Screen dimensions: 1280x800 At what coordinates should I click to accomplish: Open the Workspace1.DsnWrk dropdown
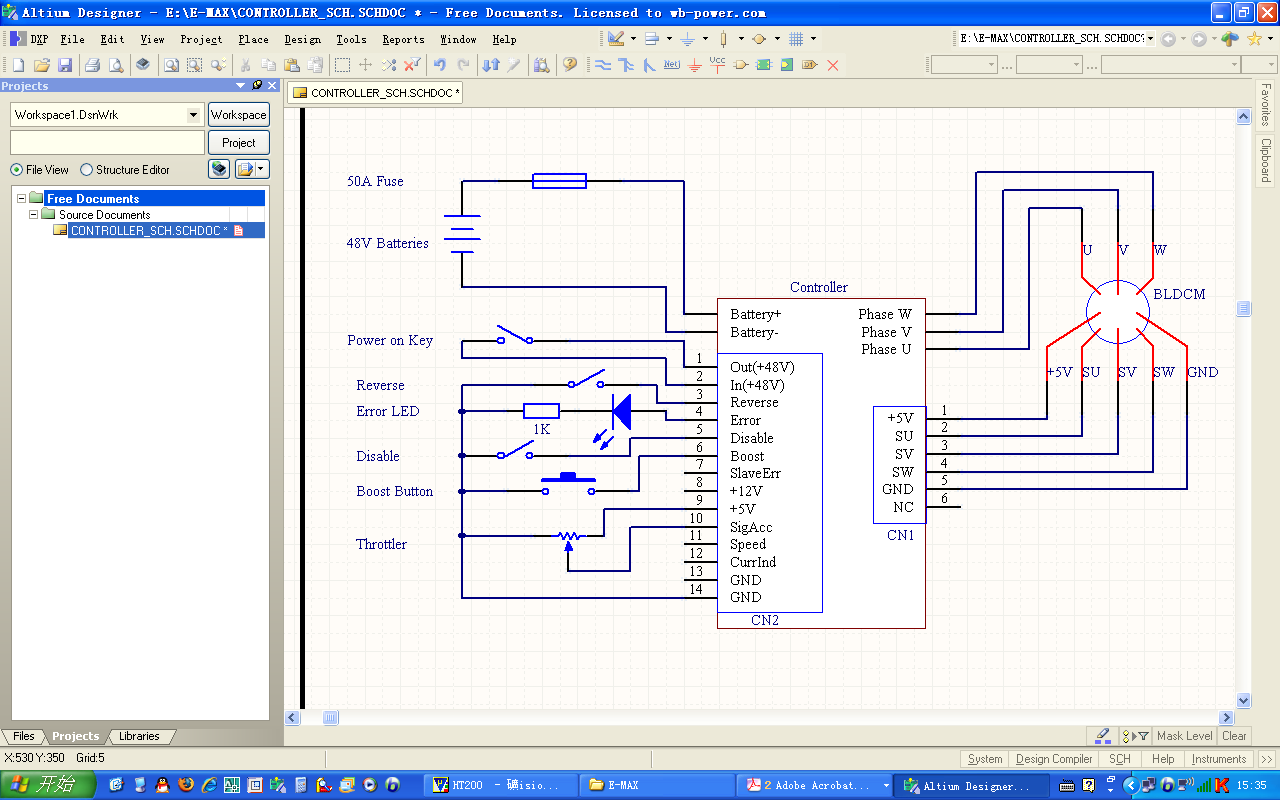click(193, 115)
